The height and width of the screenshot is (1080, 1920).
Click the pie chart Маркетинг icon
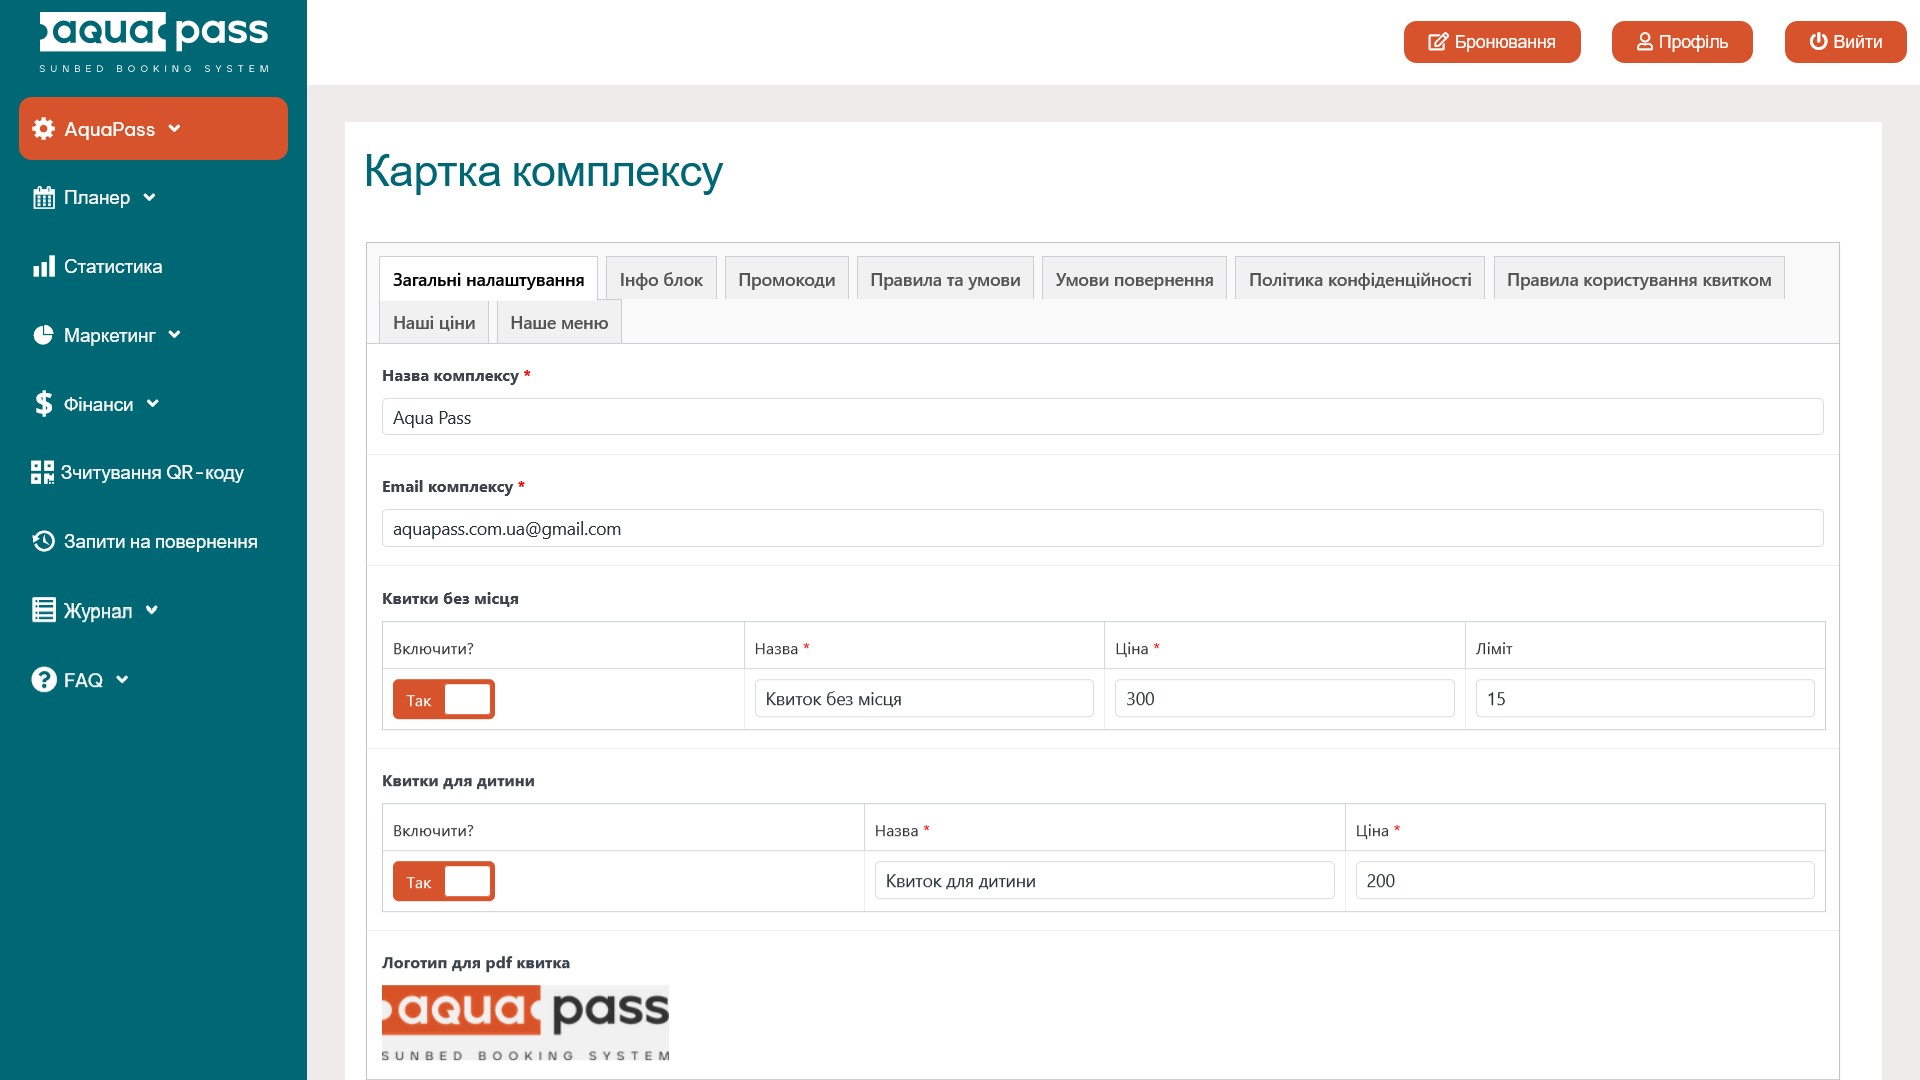(43, 335)
